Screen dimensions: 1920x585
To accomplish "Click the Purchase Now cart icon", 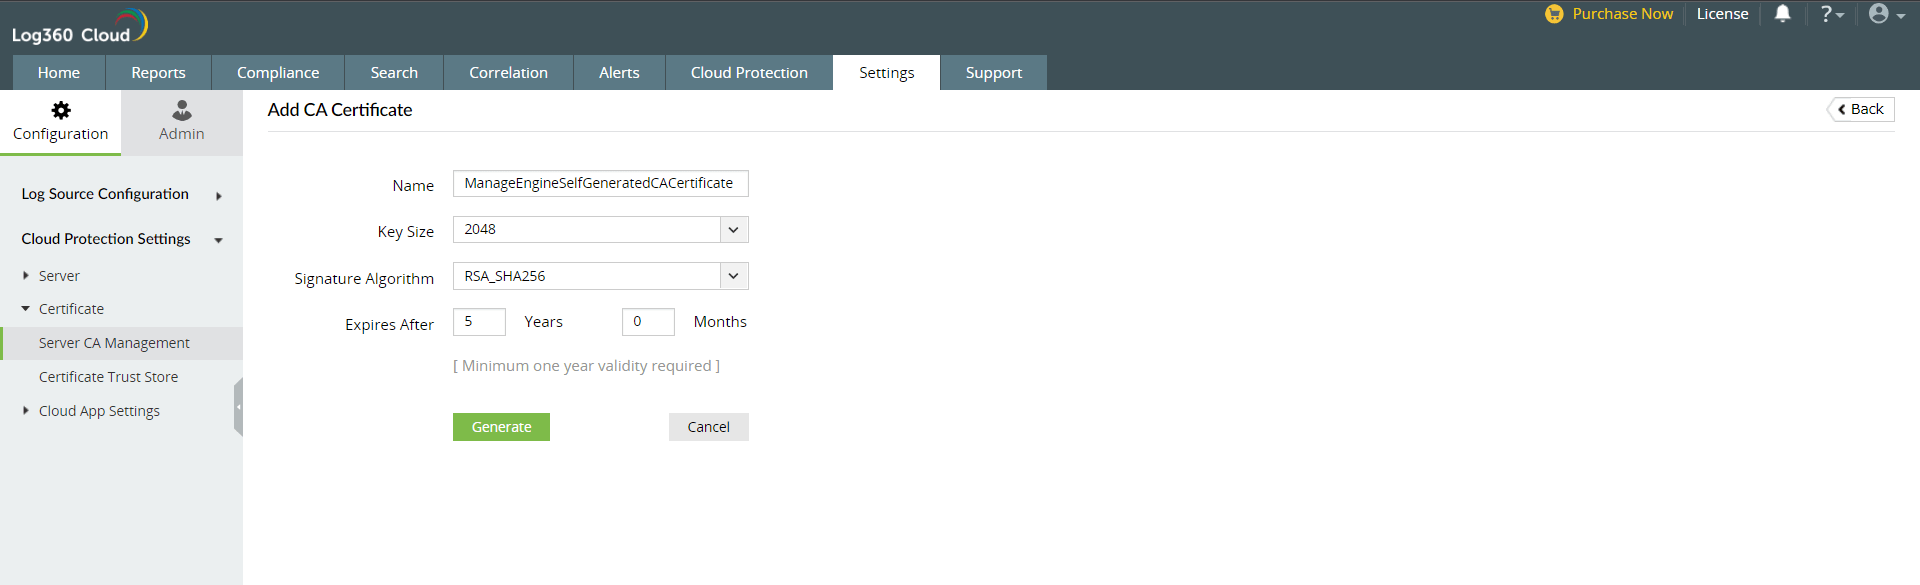I will tap(1554, 14).
